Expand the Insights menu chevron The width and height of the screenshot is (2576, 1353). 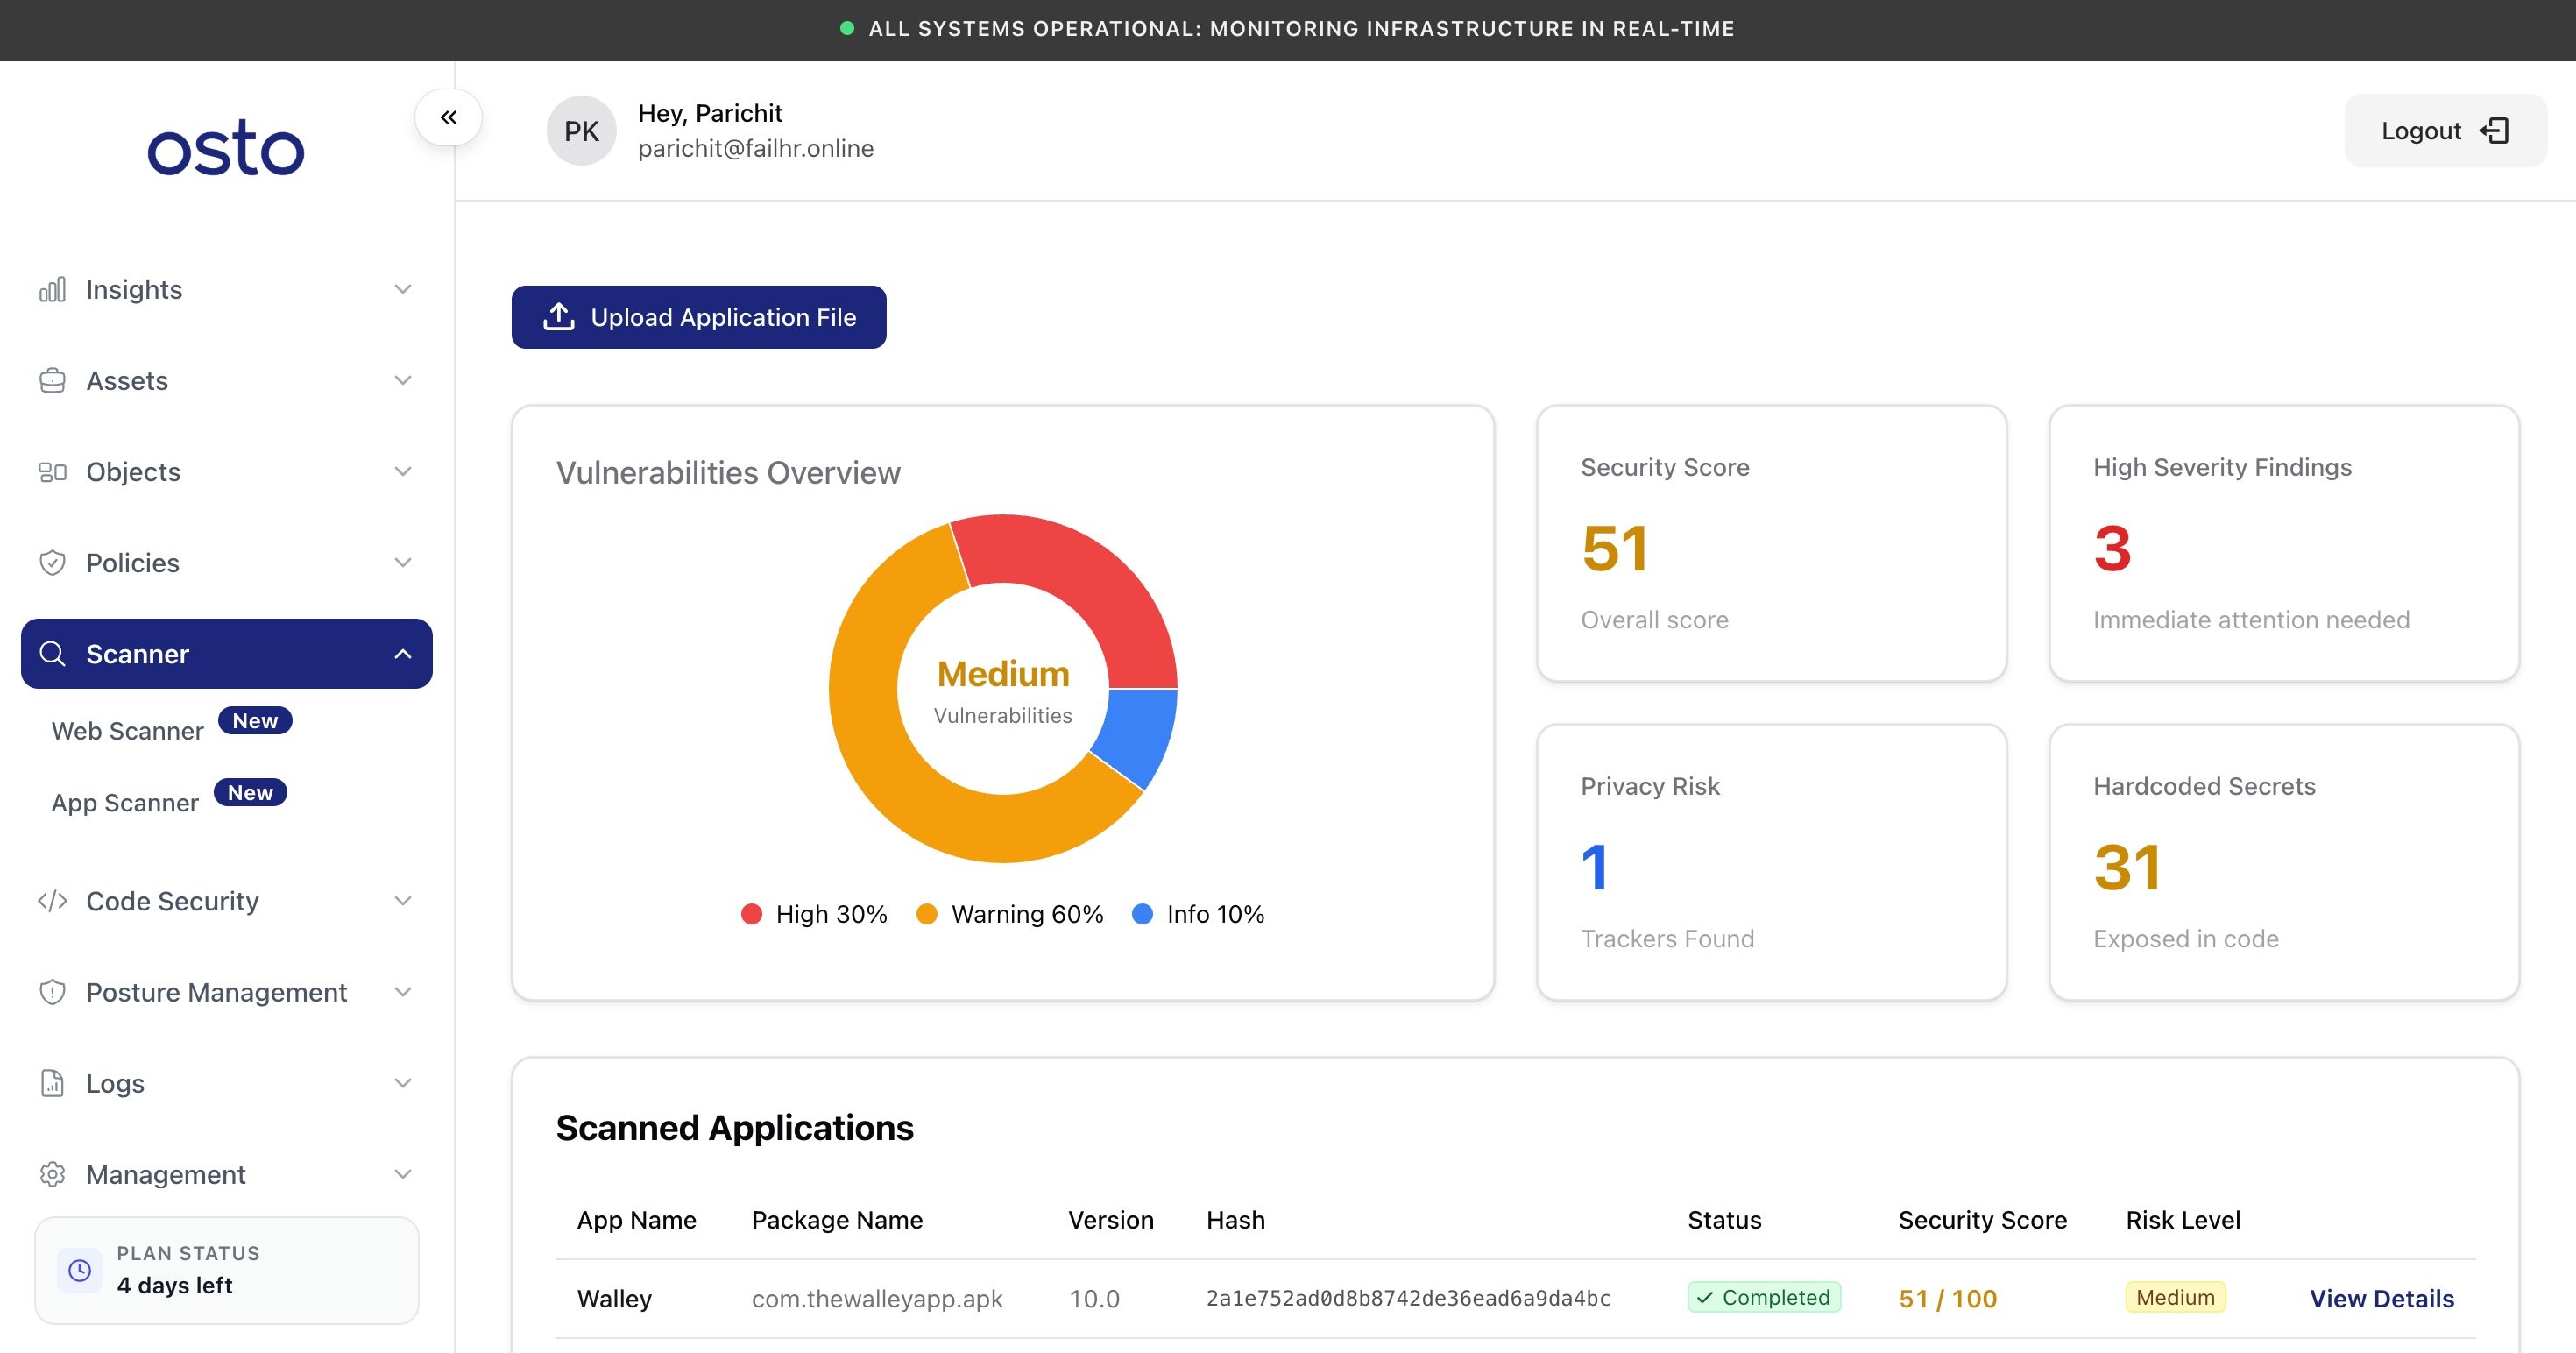(x=403, y=289)
